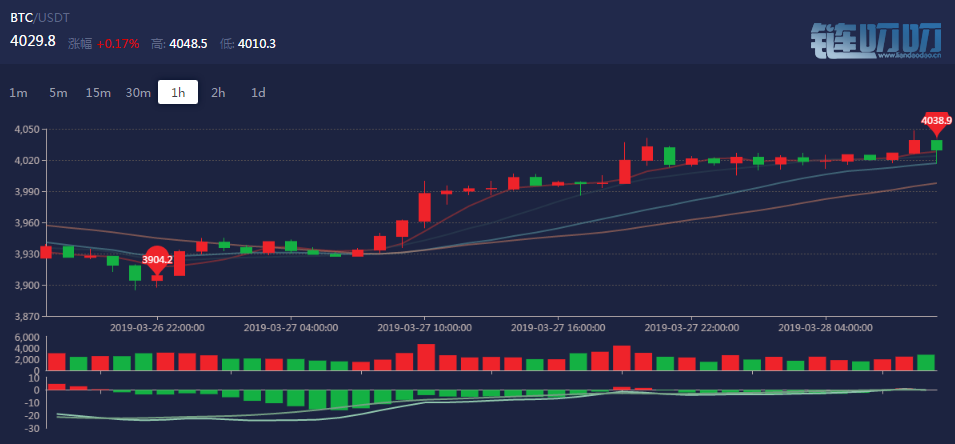This screenshot has width=955, height=444.
Task: Click the +0.17% change value
Action: click(x=118, y=44)
